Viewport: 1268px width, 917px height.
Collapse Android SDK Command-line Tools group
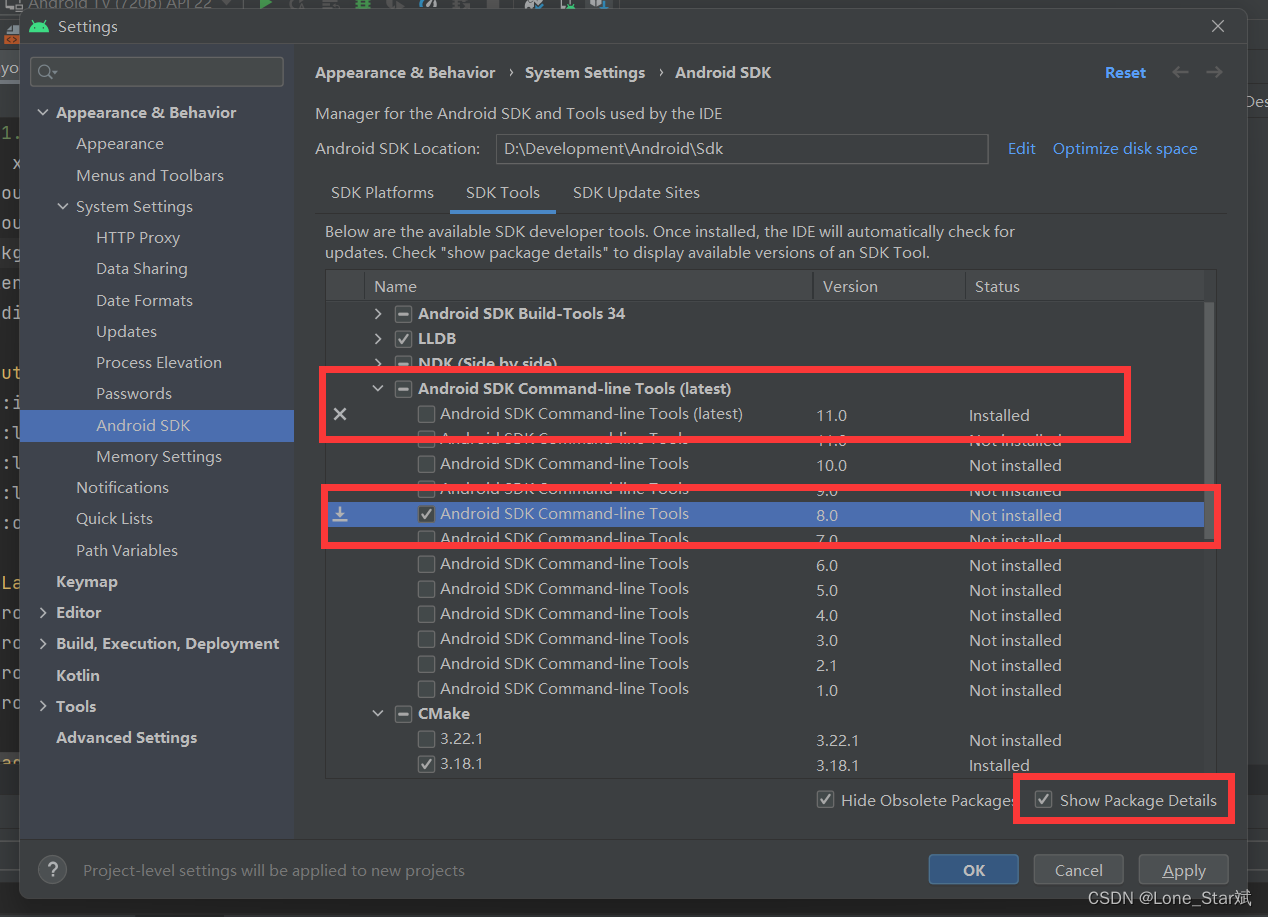[x=378, y=389]
